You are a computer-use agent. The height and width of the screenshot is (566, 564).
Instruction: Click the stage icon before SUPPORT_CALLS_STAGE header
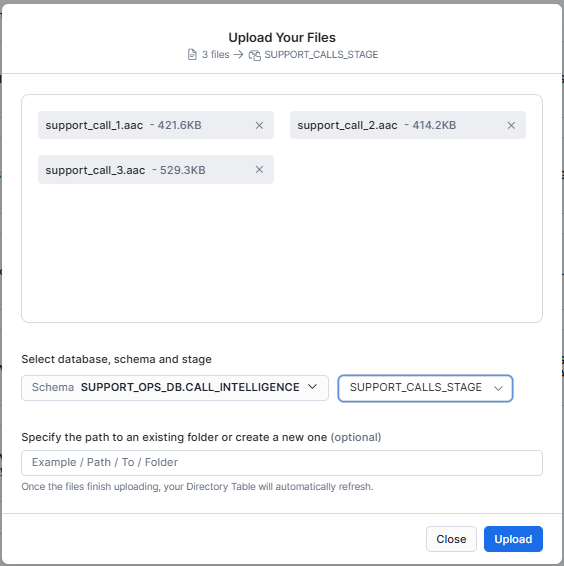[x=255, y=55]
